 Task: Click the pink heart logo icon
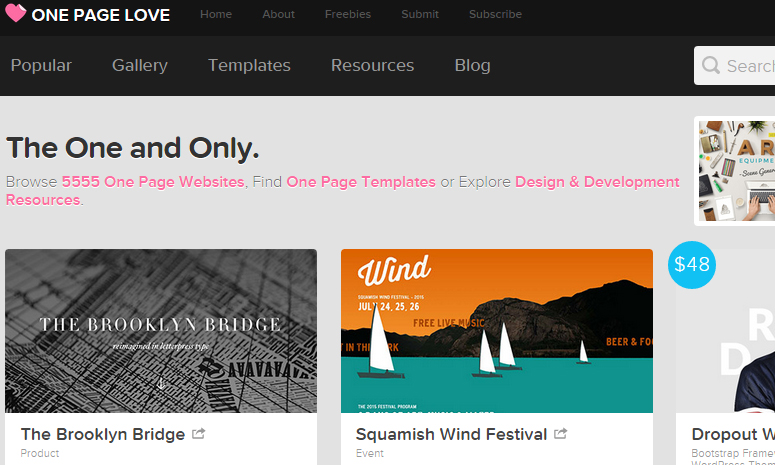point(15,13)
